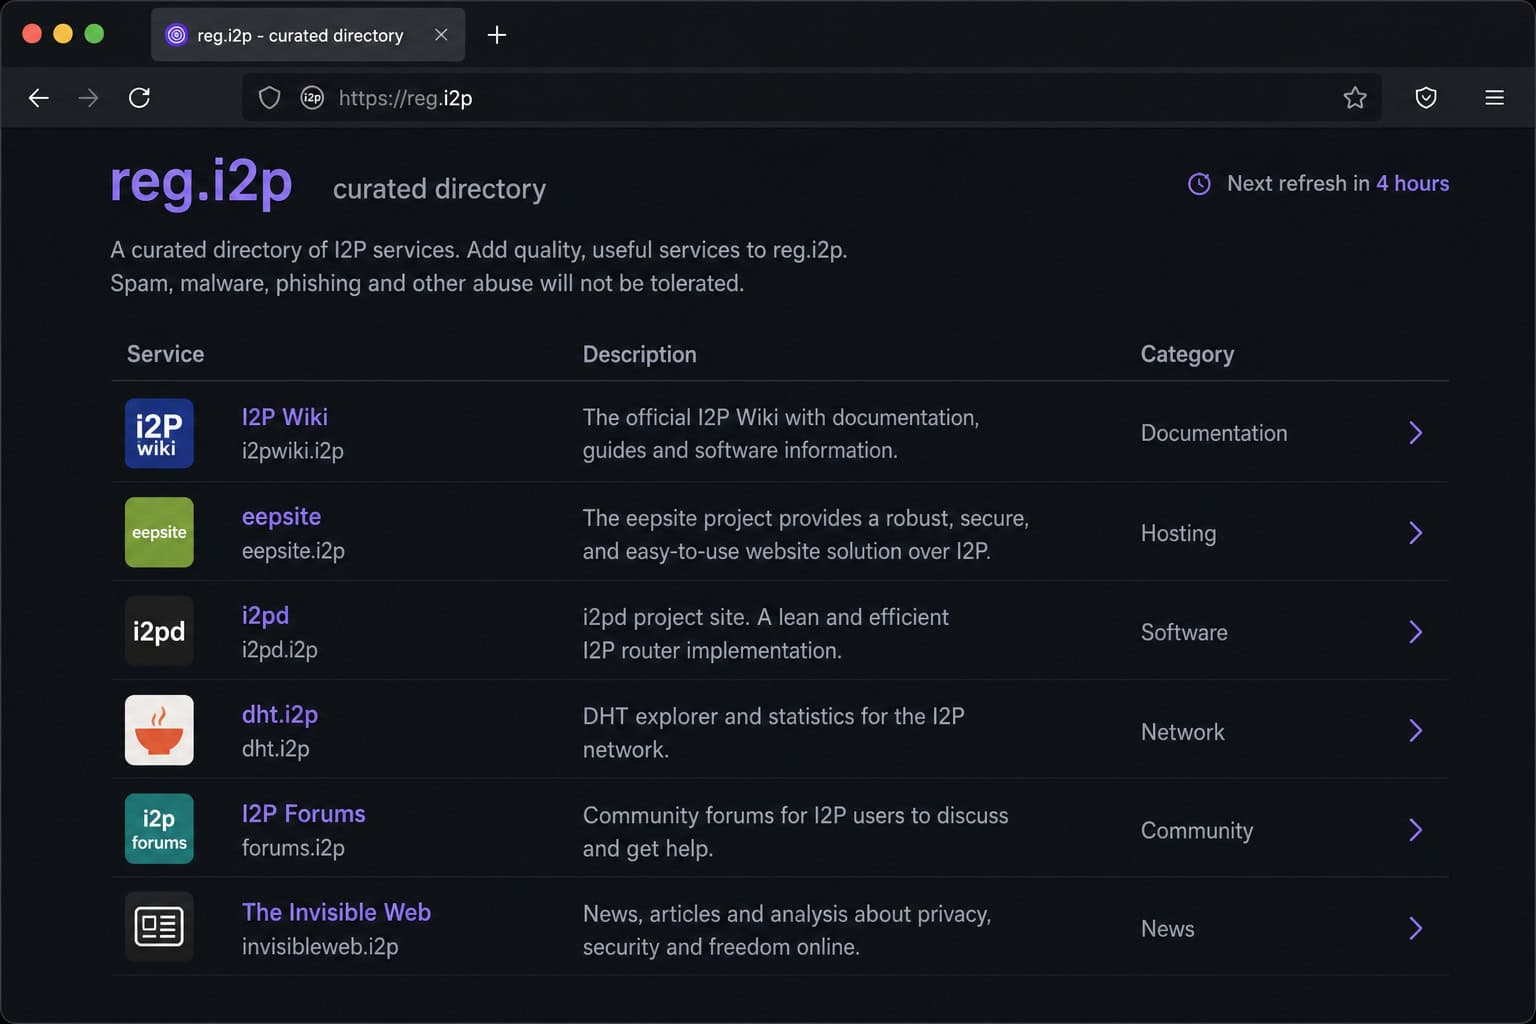Expand the i2pd Software row chevron

point(1416,631)
